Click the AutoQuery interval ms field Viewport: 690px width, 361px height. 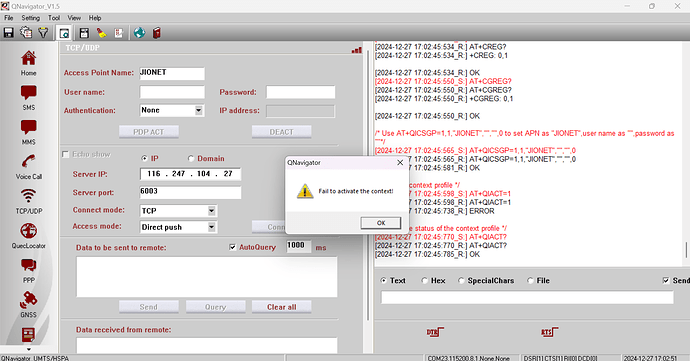coord(299,247)
